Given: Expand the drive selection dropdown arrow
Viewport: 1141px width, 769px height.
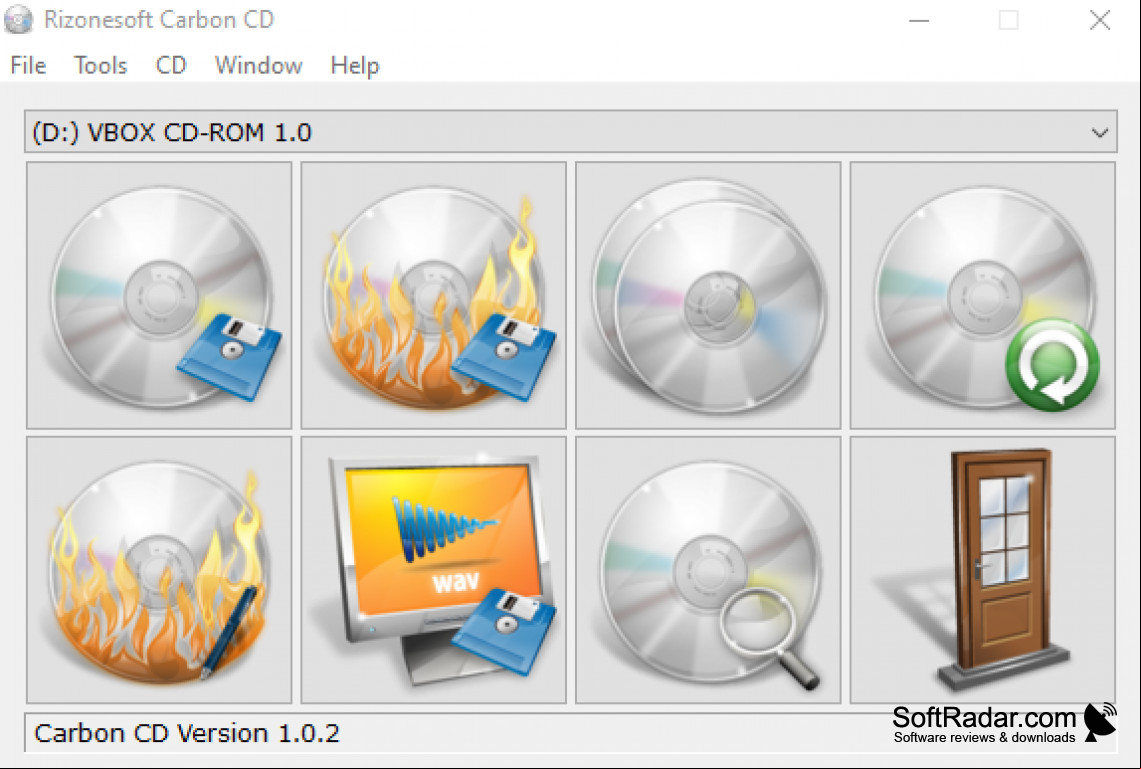Looking at the screenshot, I should (x=1100, y=132).
